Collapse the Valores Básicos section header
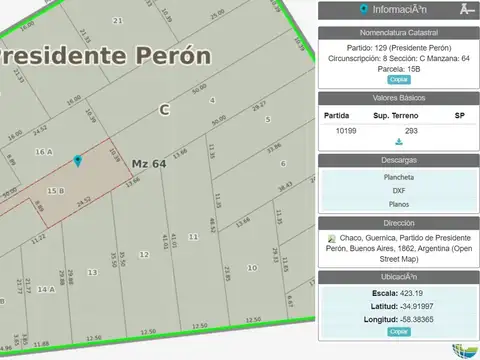Screen dimensions: 480x360 399,98
